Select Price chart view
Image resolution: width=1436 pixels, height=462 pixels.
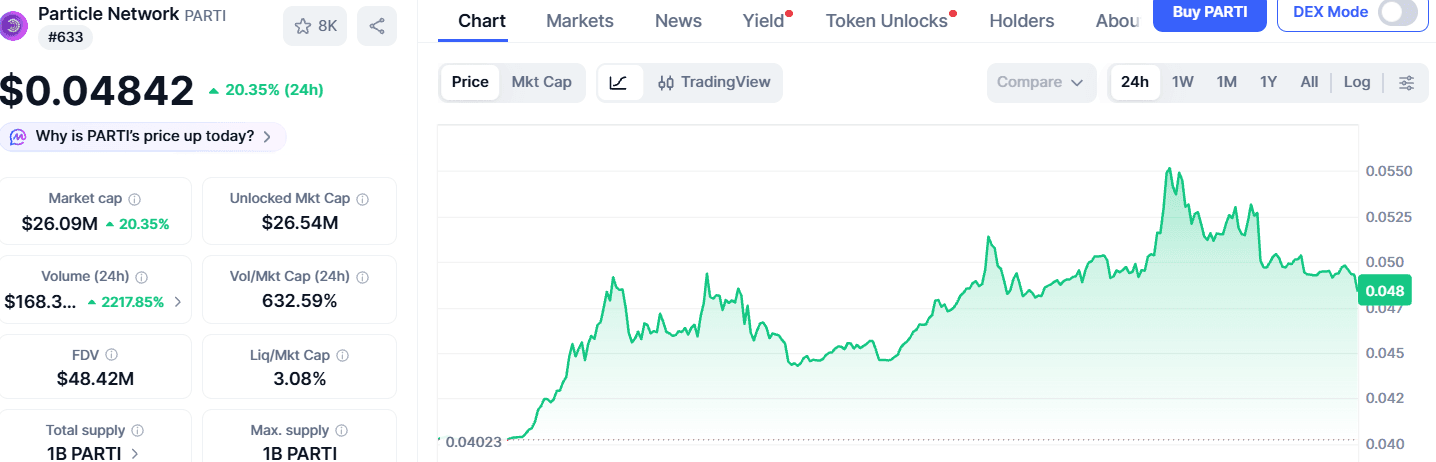coord(470,82)
